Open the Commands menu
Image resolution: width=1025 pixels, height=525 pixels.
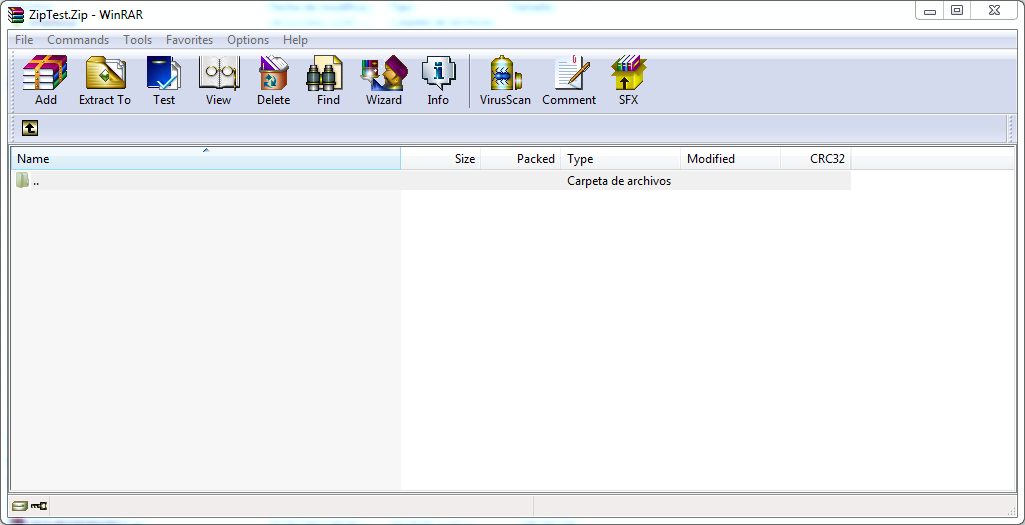pos(78,40)
